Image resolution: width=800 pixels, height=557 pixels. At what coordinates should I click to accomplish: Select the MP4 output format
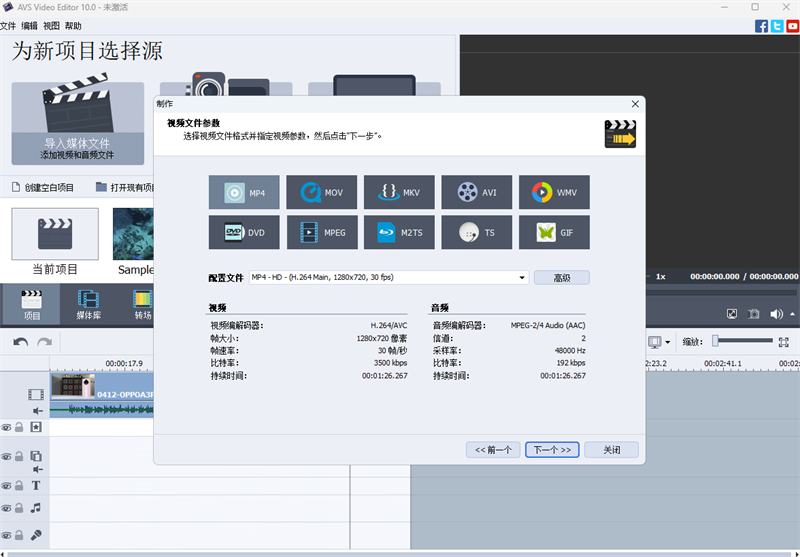click(x=244, y=192)
